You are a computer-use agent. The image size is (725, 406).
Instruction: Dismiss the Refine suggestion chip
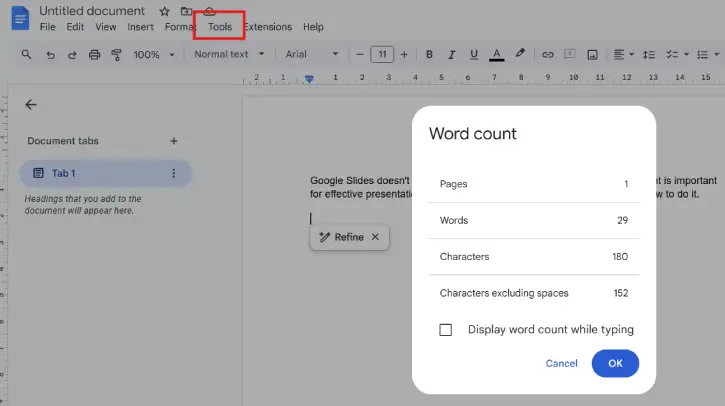(375, 237)
